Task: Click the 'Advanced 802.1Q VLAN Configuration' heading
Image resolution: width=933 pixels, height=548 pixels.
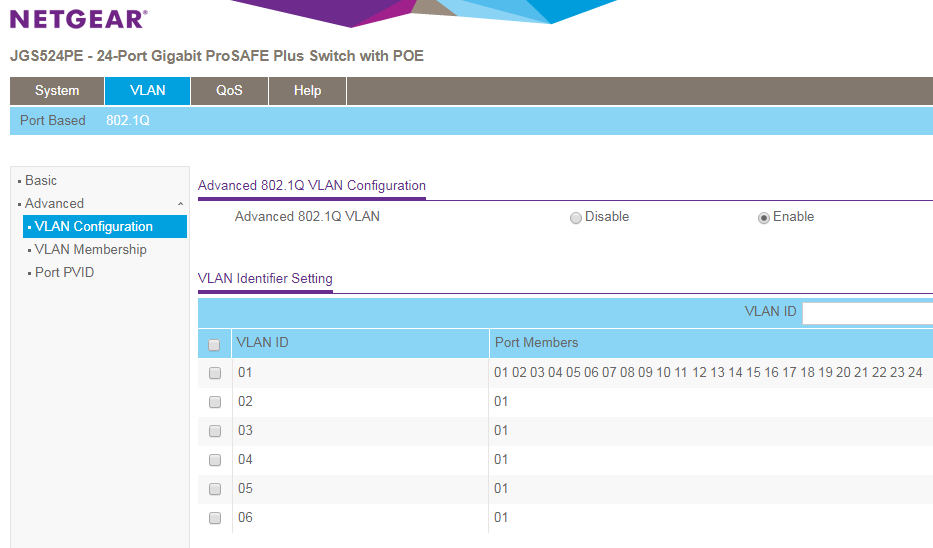Action: (312, 186)
